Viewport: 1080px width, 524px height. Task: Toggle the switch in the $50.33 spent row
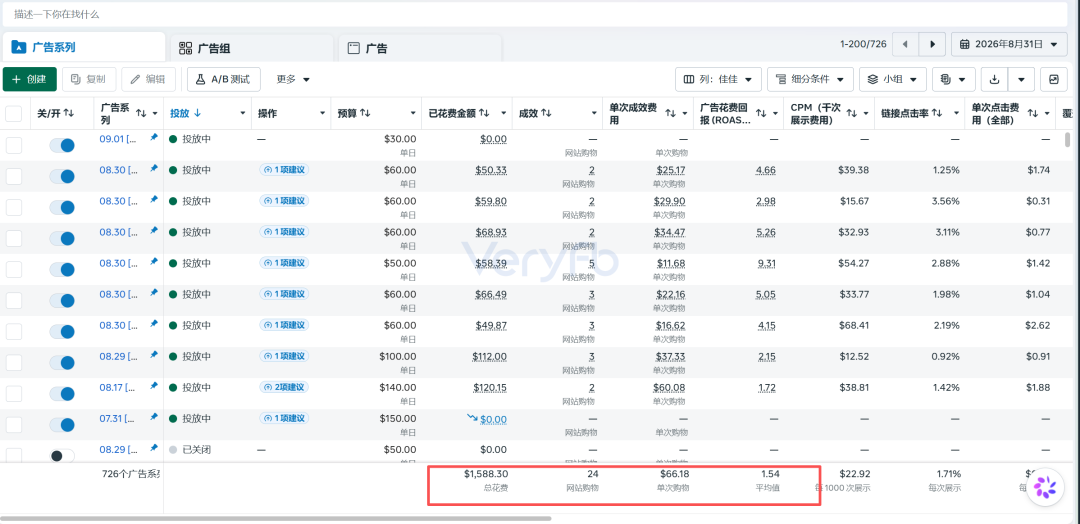tap(61, 176)
